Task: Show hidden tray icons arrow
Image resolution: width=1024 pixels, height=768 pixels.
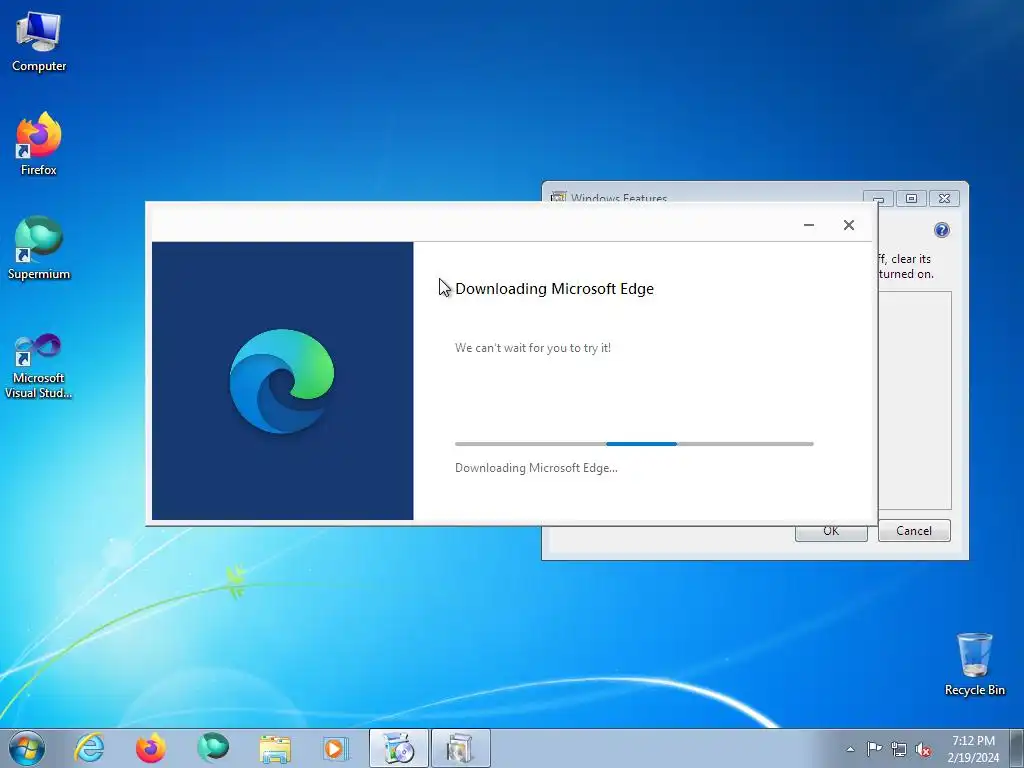Action: click(850, 749)
